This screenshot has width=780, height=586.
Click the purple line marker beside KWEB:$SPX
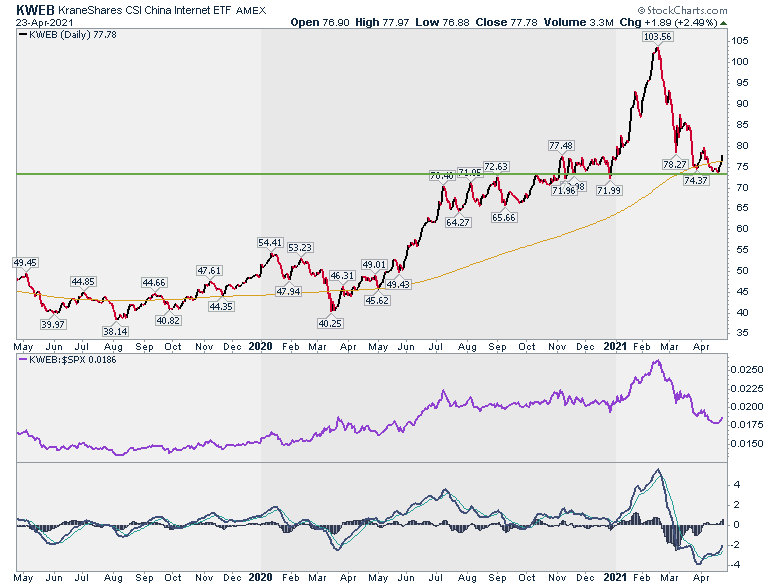tap(23, 359)
